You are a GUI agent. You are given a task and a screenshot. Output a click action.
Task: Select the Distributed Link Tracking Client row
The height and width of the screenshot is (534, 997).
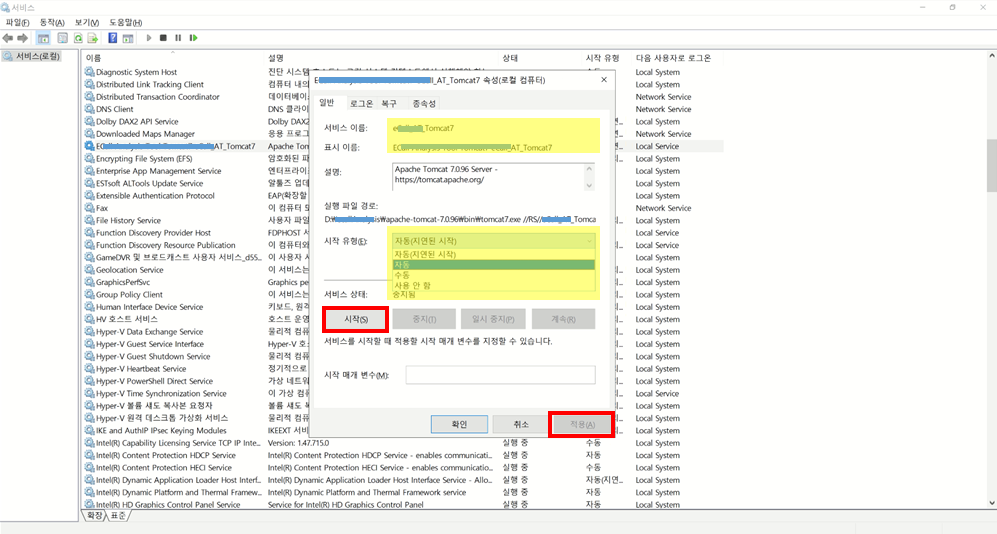point(150,84)
